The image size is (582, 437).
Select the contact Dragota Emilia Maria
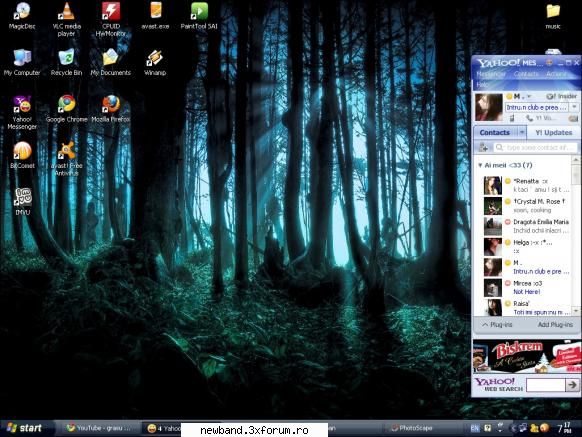coord(526,226)
